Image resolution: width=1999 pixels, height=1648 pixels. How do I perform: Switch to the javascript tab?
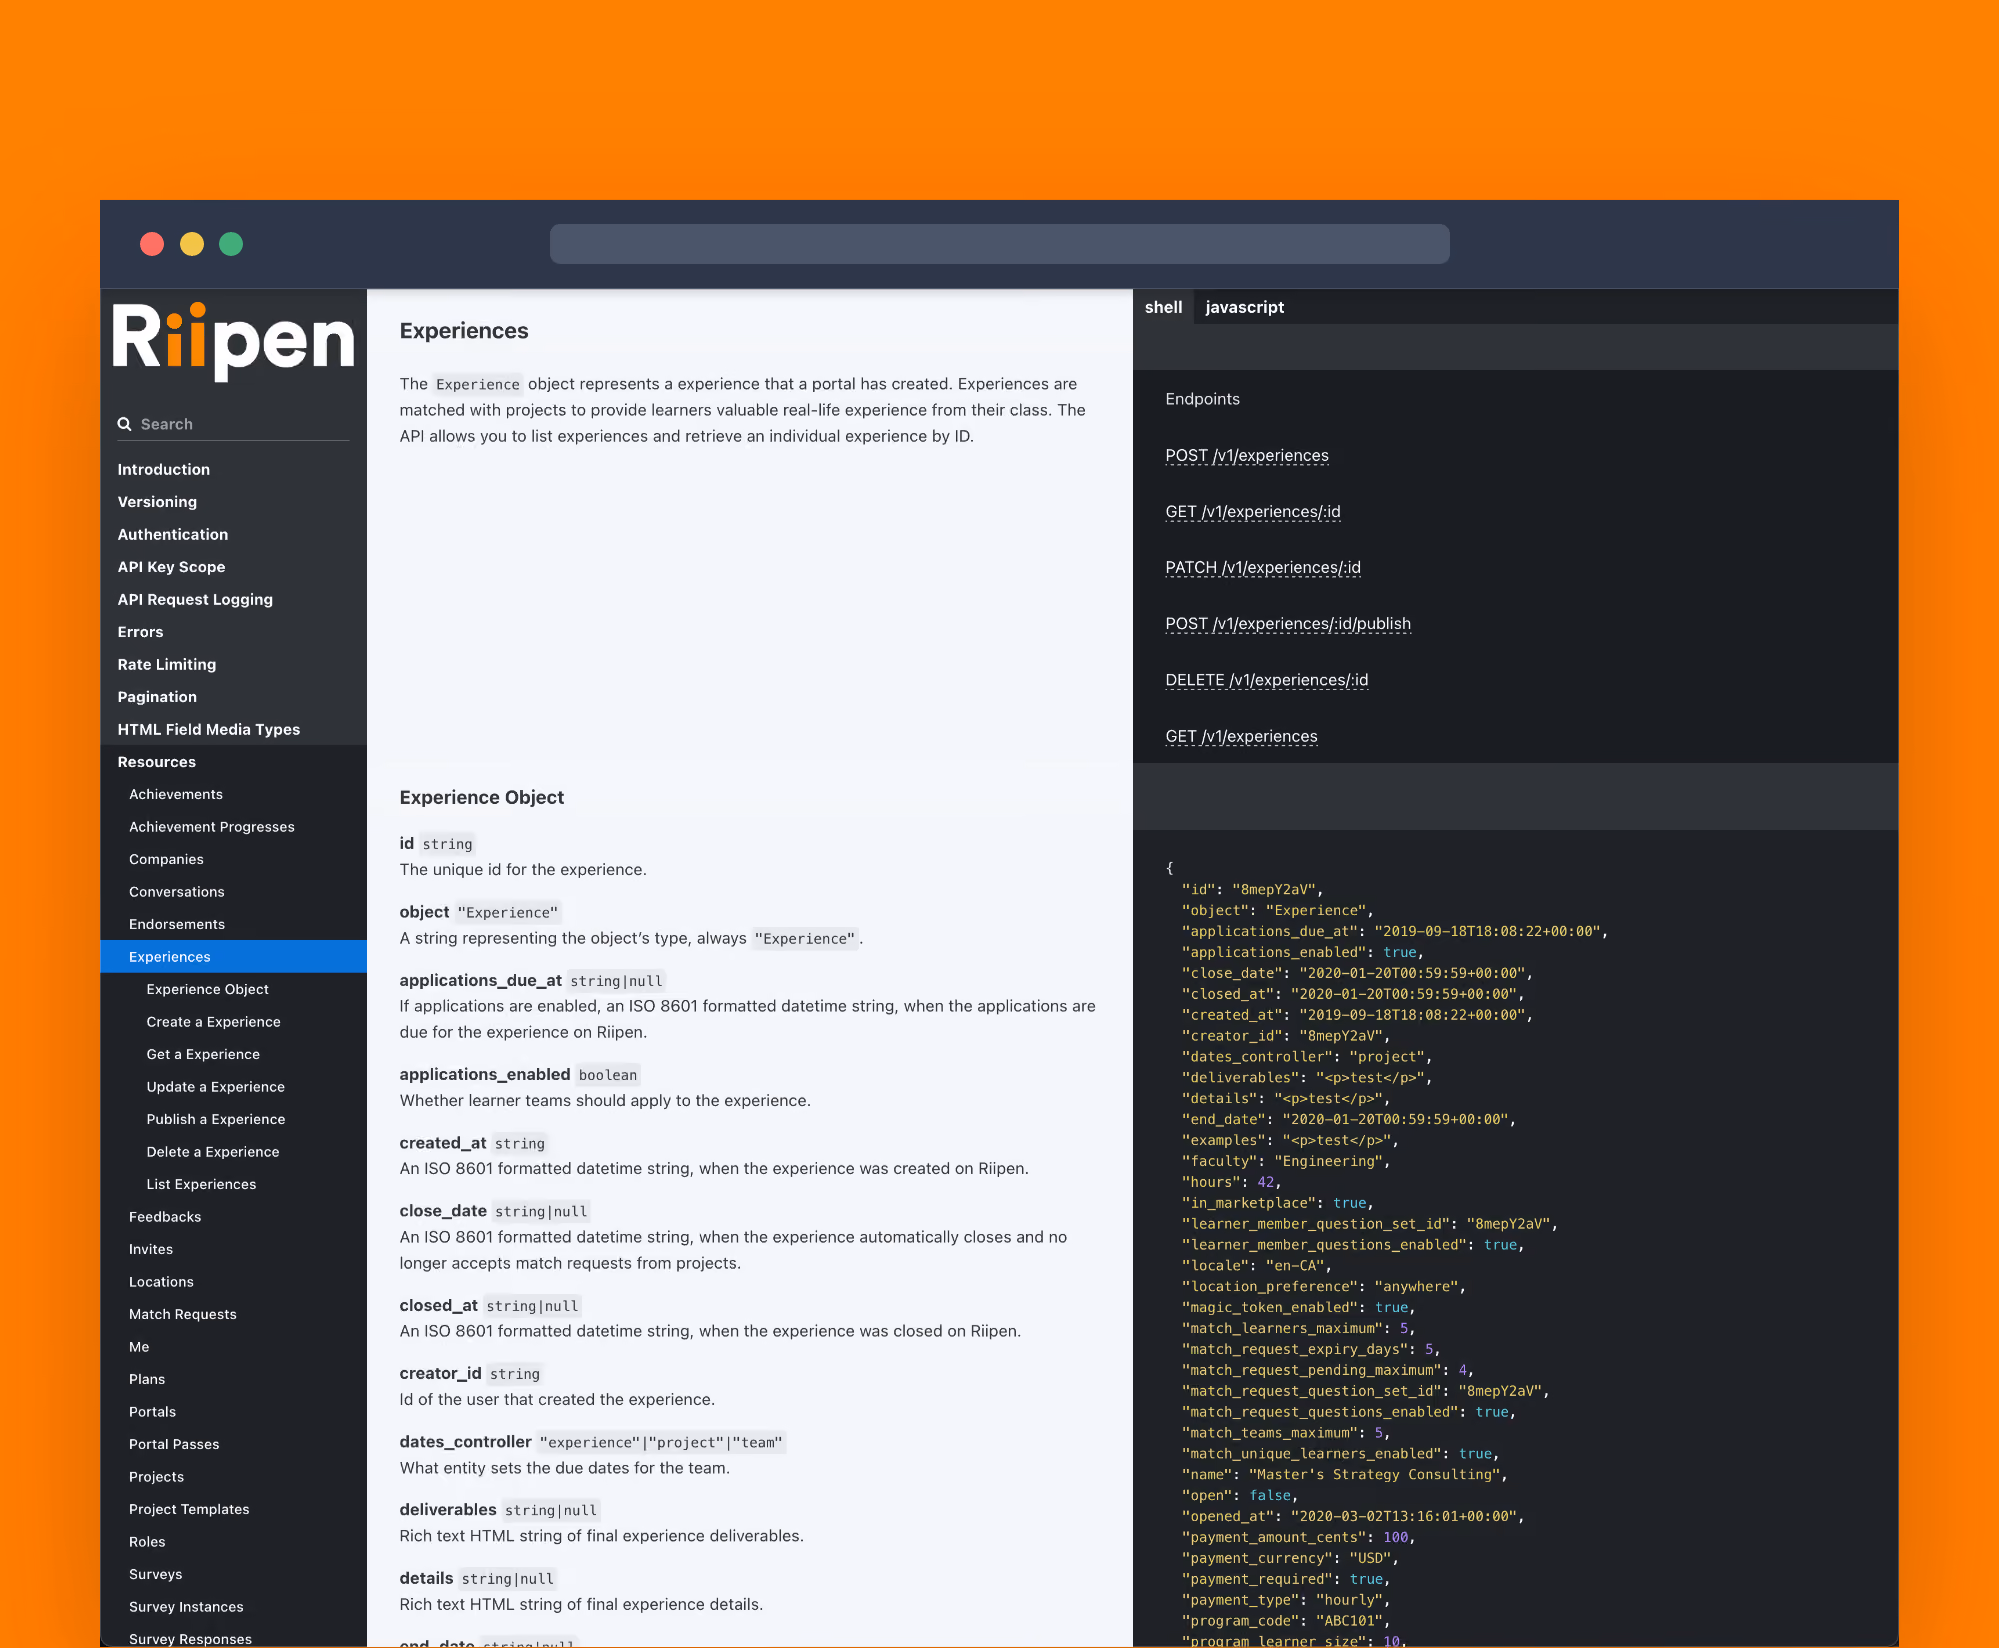1244,307
